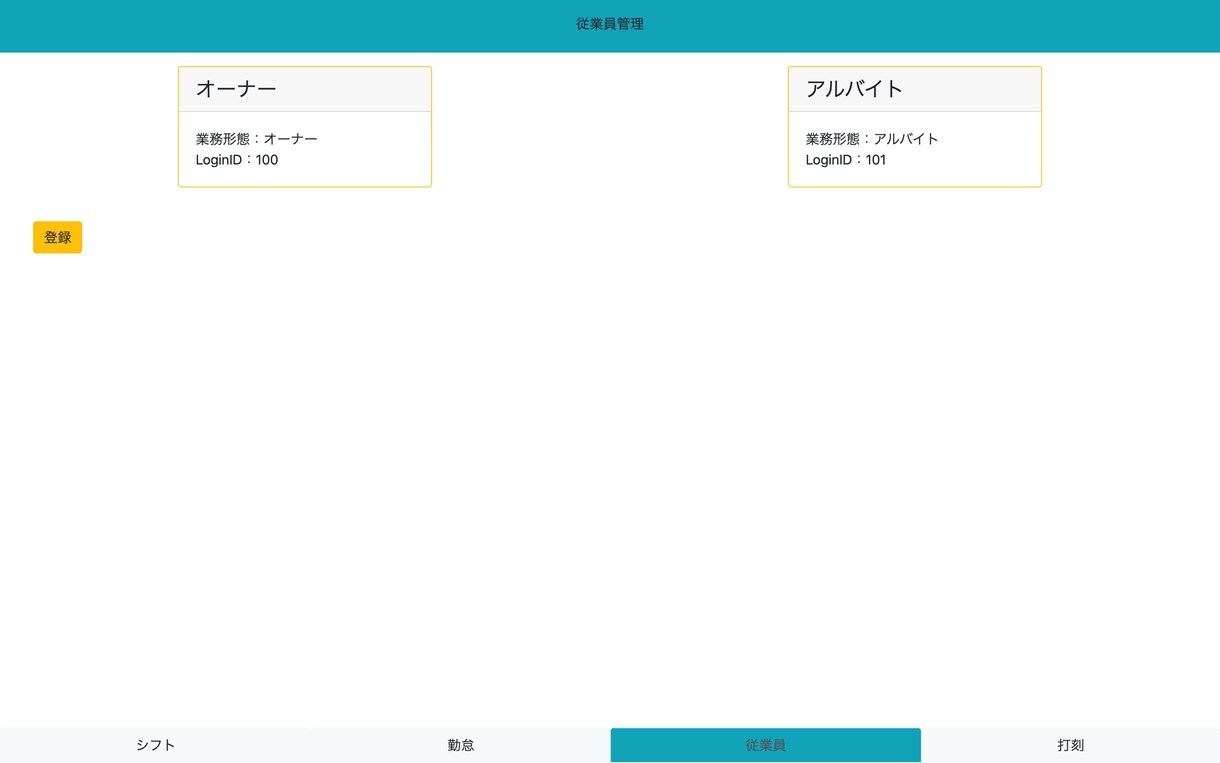Open the アルバイト employee card header
The height and width of the screenshot is (763, 1220).
coord(915,89)
